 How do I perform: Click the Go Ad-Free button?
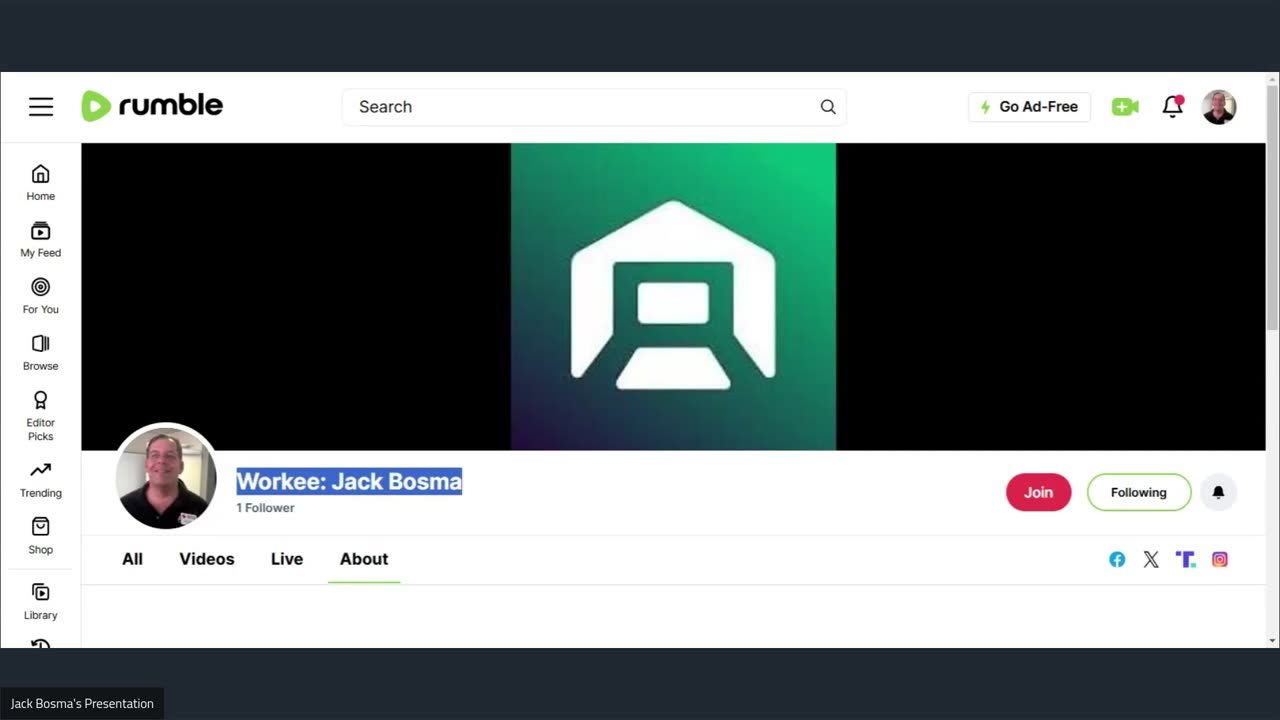pos(1029,107)
